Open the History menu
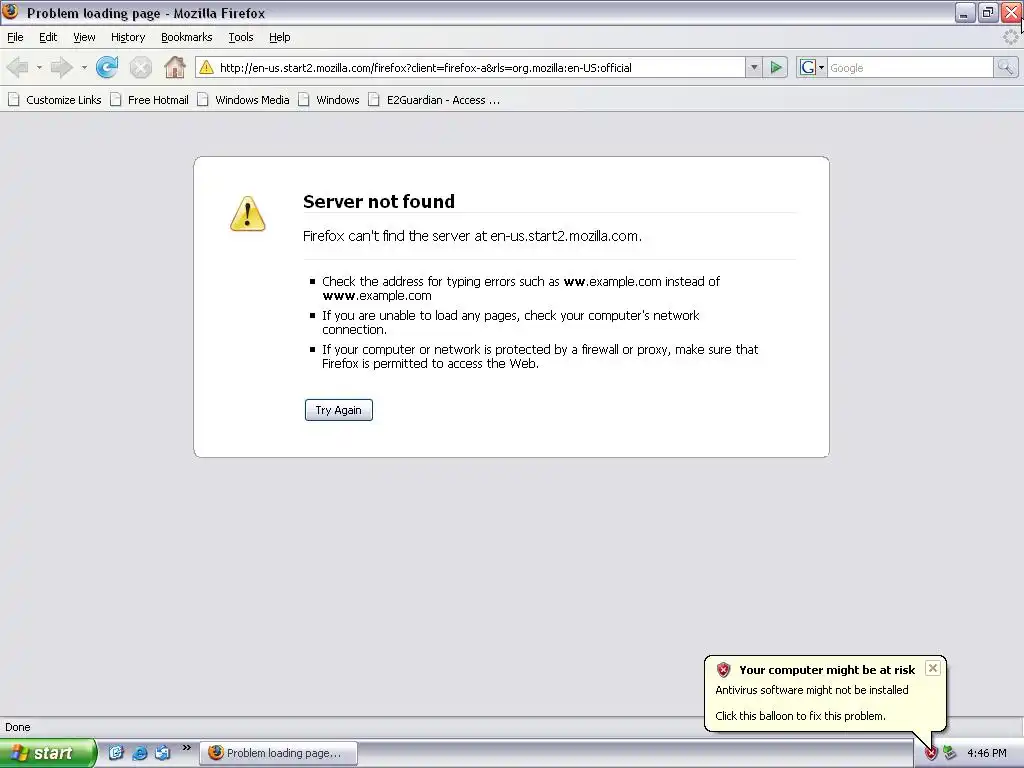The image size is (1024, 768). point(128,37)
